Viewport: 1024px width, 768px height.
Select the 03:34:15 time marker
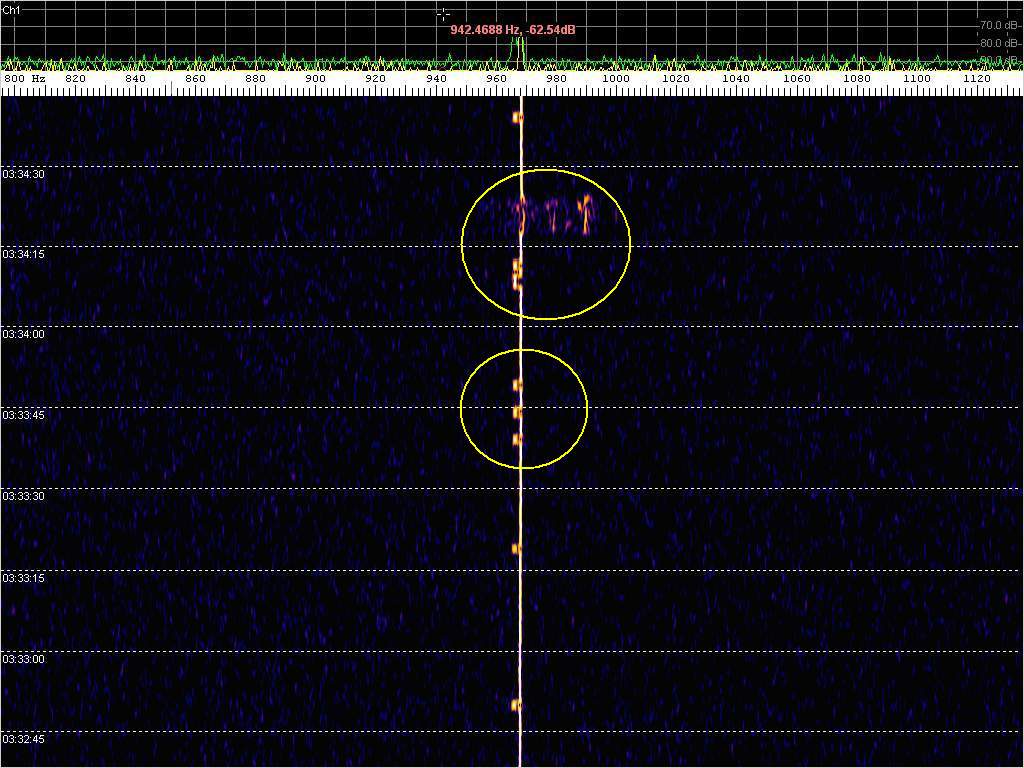23,254
